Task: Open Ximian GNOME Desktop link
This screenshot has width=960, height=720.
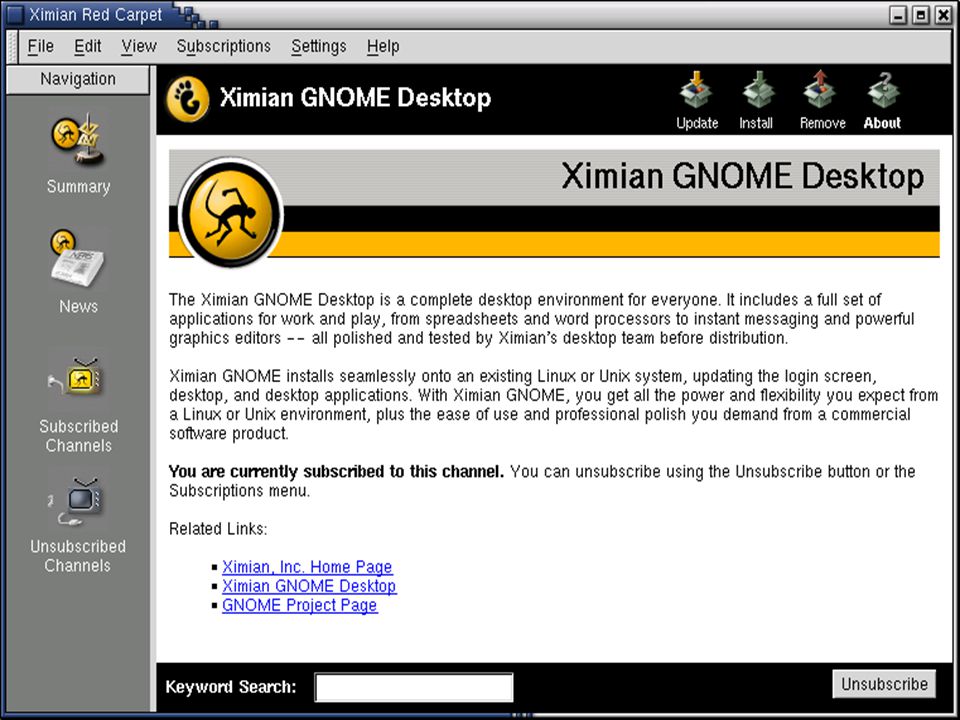Action: [309, 586]
